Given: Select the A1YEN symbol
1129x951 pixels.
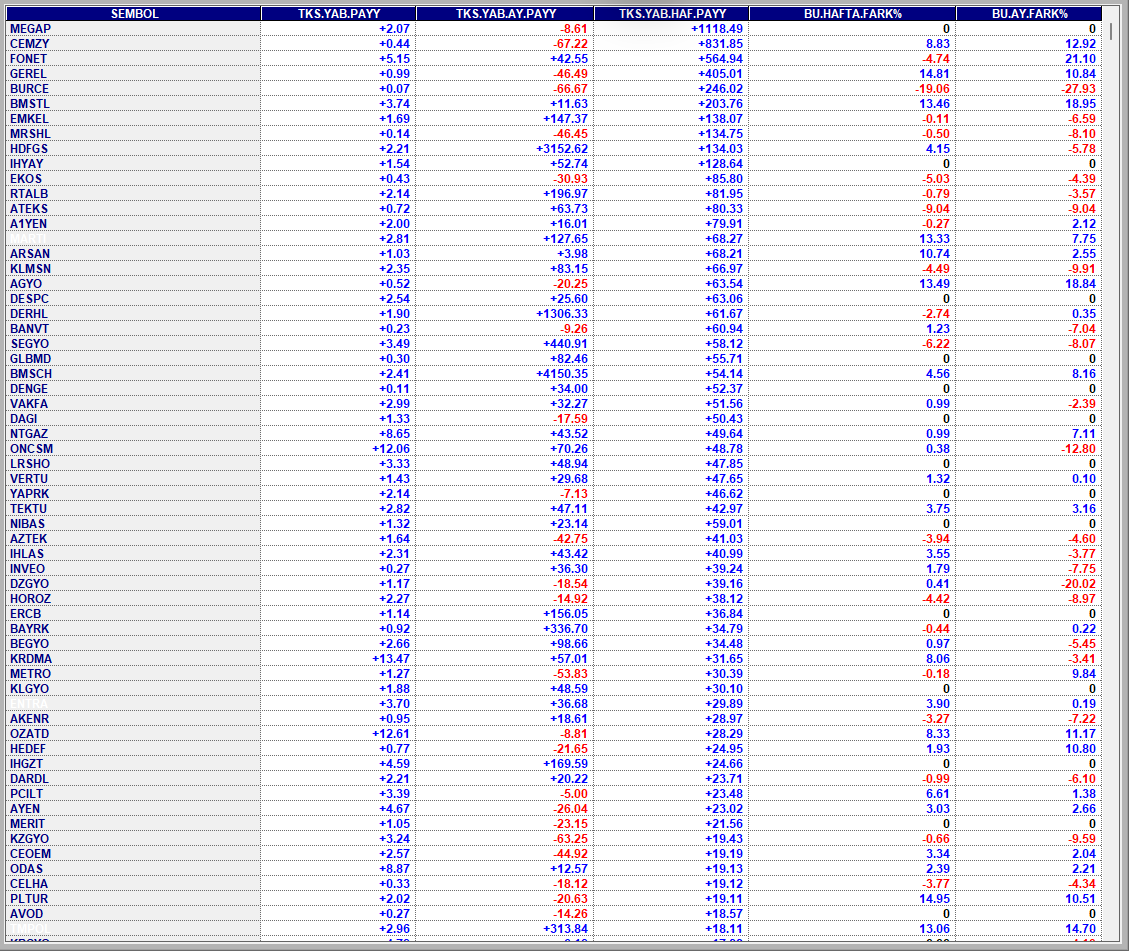Looking at the screenshot, I should (28, 224).
